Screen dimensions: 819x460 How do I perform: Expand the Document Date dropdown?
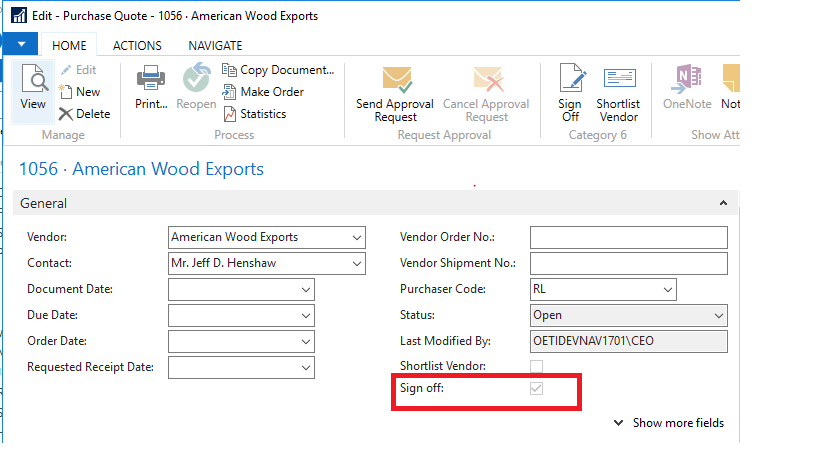coord(306,290)
